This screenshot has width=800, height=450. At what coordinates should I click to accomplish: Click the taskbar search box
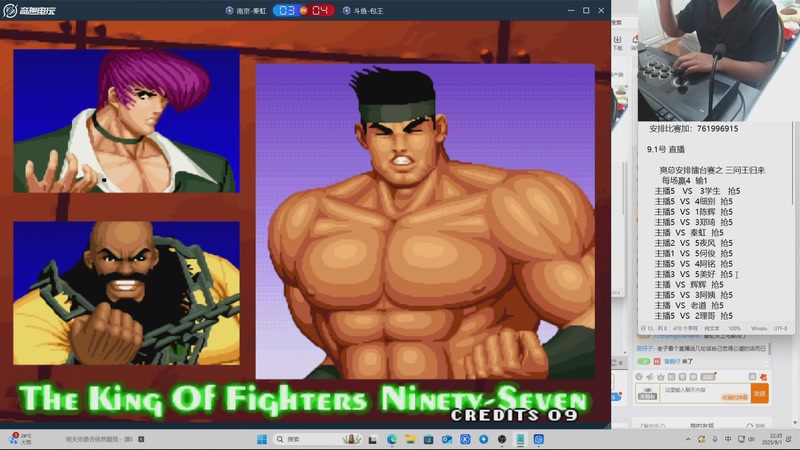pos(317,439)
